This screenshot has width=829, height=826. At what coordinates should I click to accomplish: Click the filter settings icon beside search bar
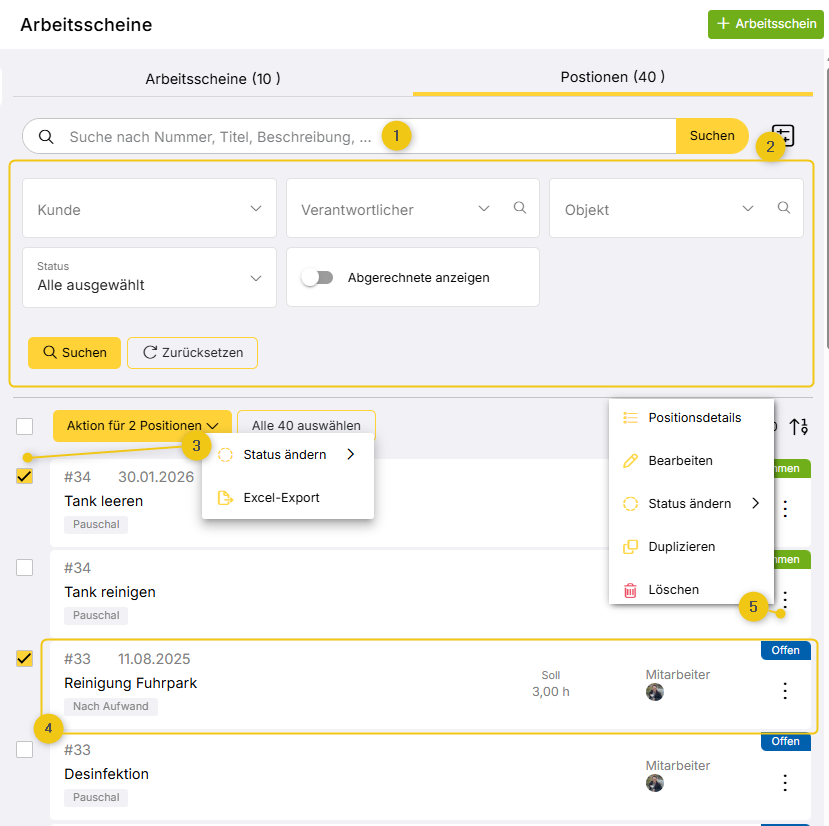(785, 134)
